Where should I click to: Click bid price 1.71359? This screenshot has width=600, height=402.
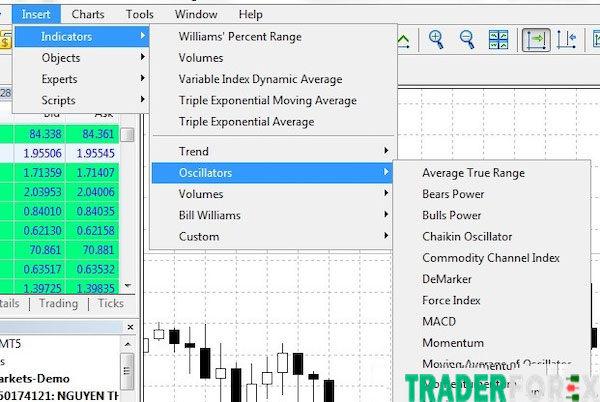point(42,173)
